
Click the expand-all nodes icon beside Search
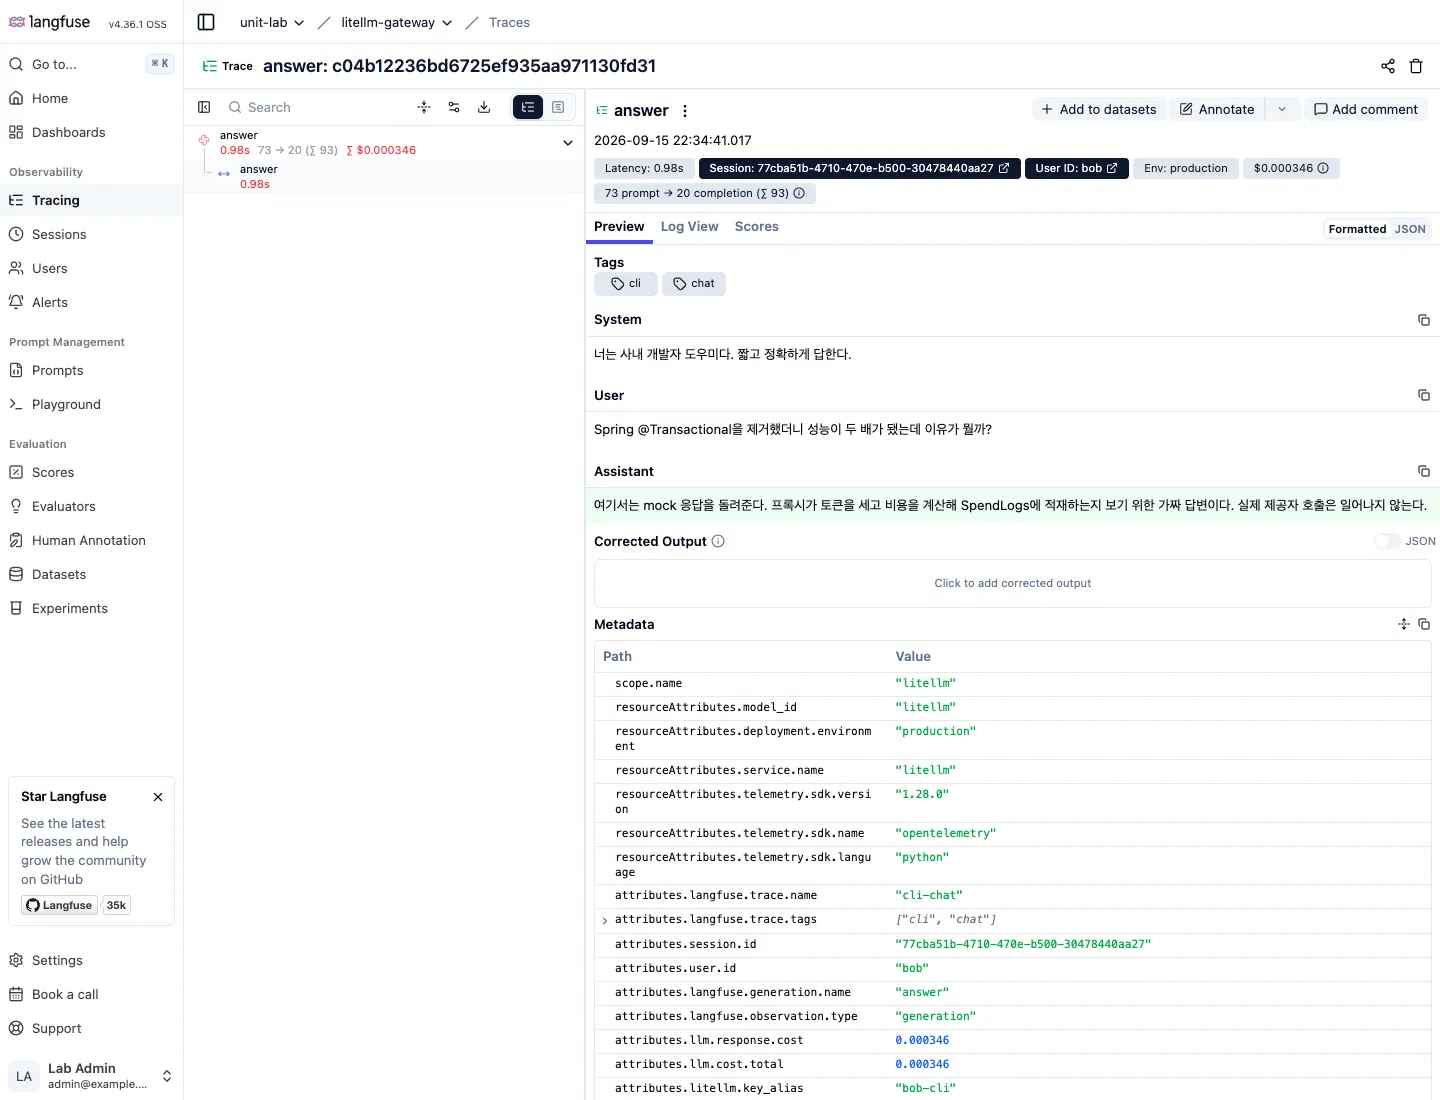tap(424, 107)
